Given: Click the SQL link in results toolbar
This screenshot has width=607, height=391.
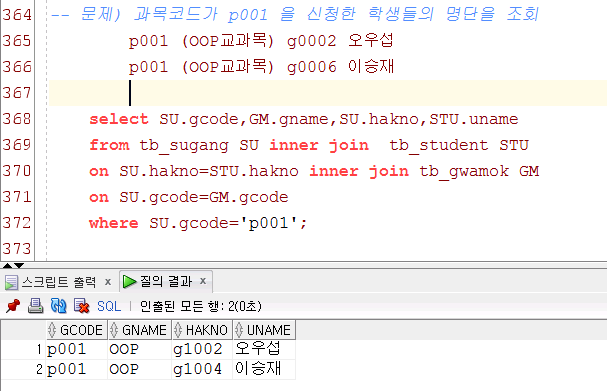Looking at the screenshot, I should click(109, 306).
